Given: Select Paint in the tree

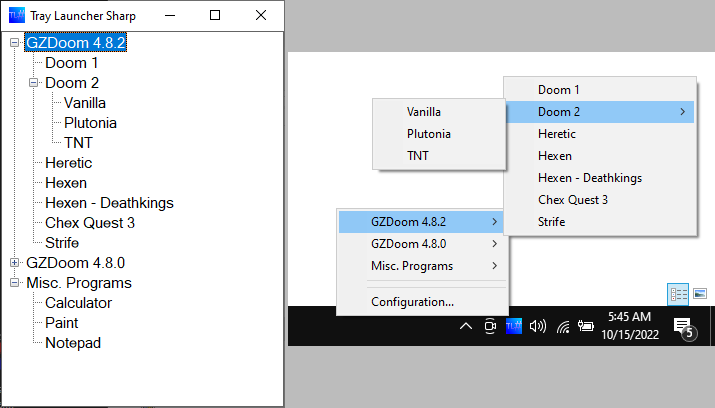Looking at the screenshot, I should [62, 323].
